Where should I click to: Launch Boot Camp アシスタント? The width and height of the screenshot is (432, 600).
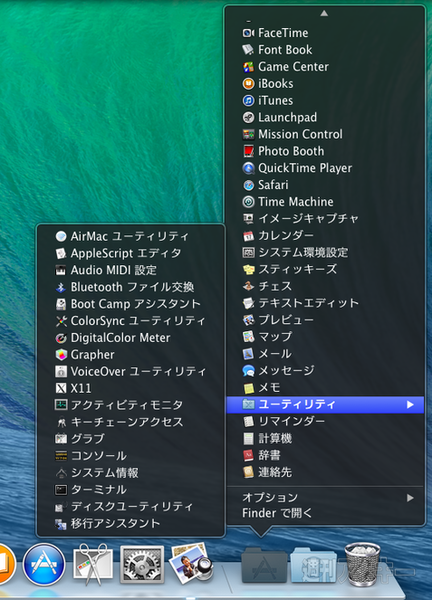130,304
